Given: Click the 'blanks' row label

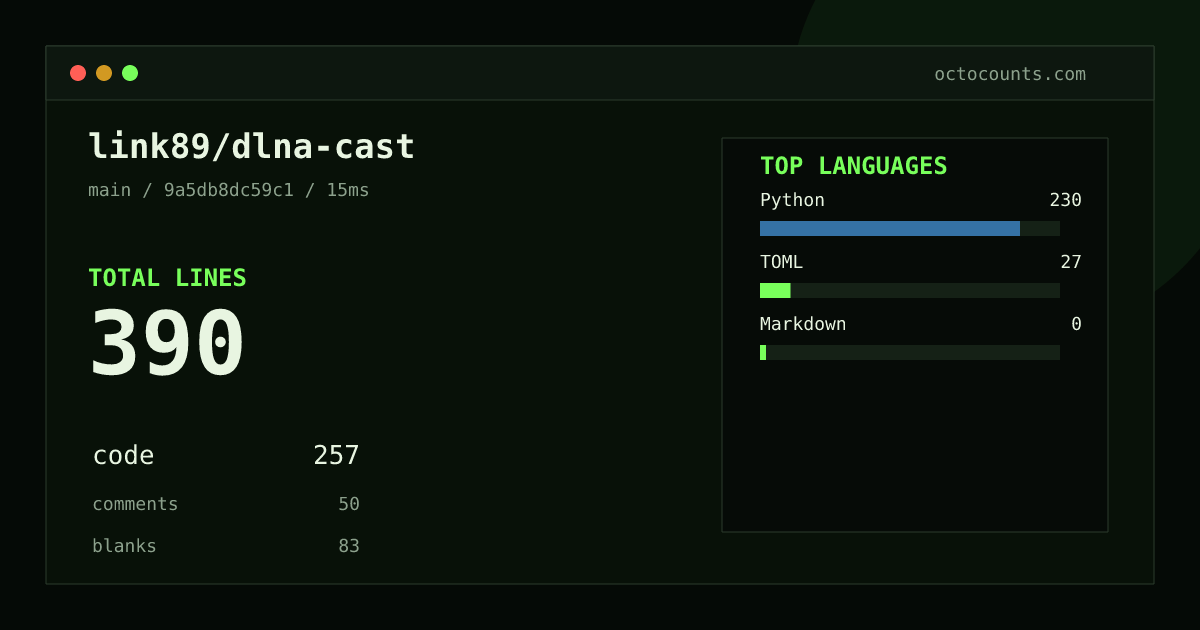Looking at the screenshot, I should click(124, 546).
